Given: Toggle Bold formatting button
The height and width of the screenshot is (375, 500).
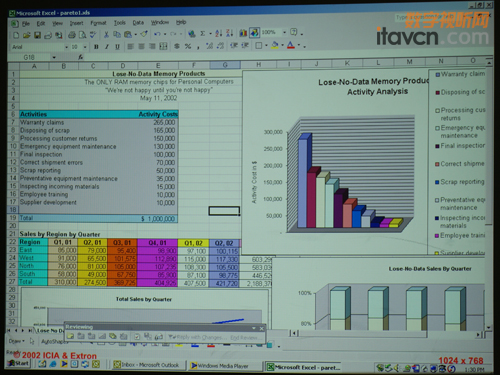Looking at the screenshot, I should [x=96, y=47].
